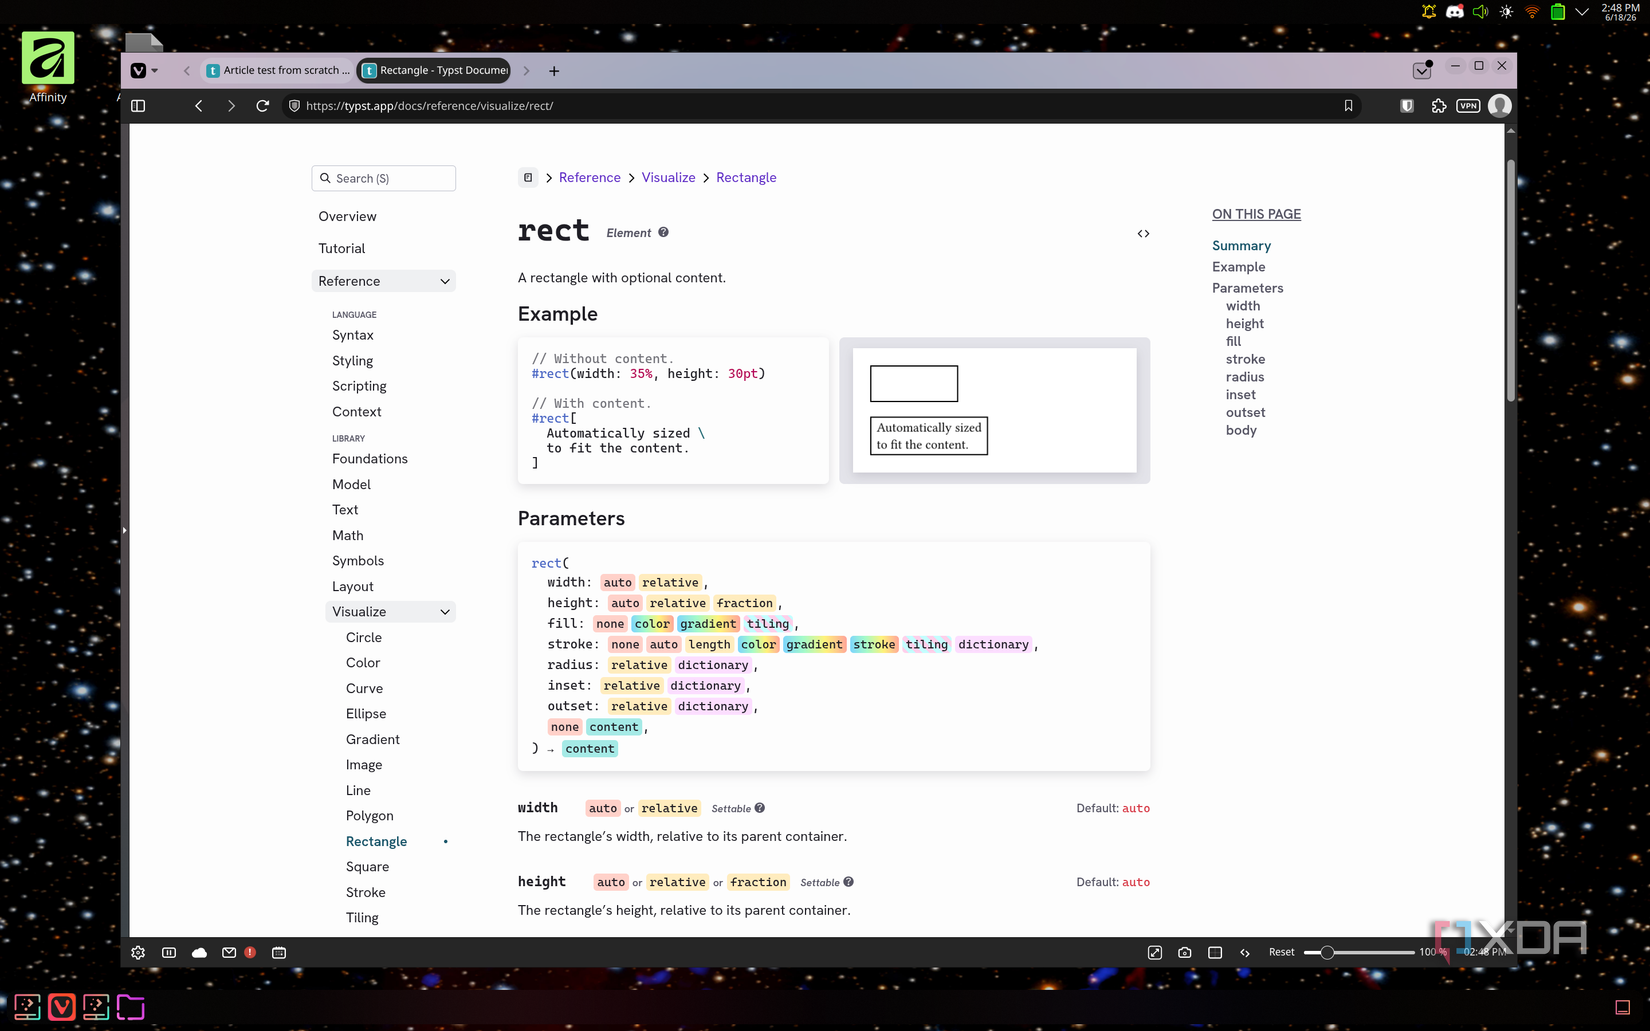Switch to Article test from scratch tab
Screen dimensions: 1650x1031
point(278,70)
